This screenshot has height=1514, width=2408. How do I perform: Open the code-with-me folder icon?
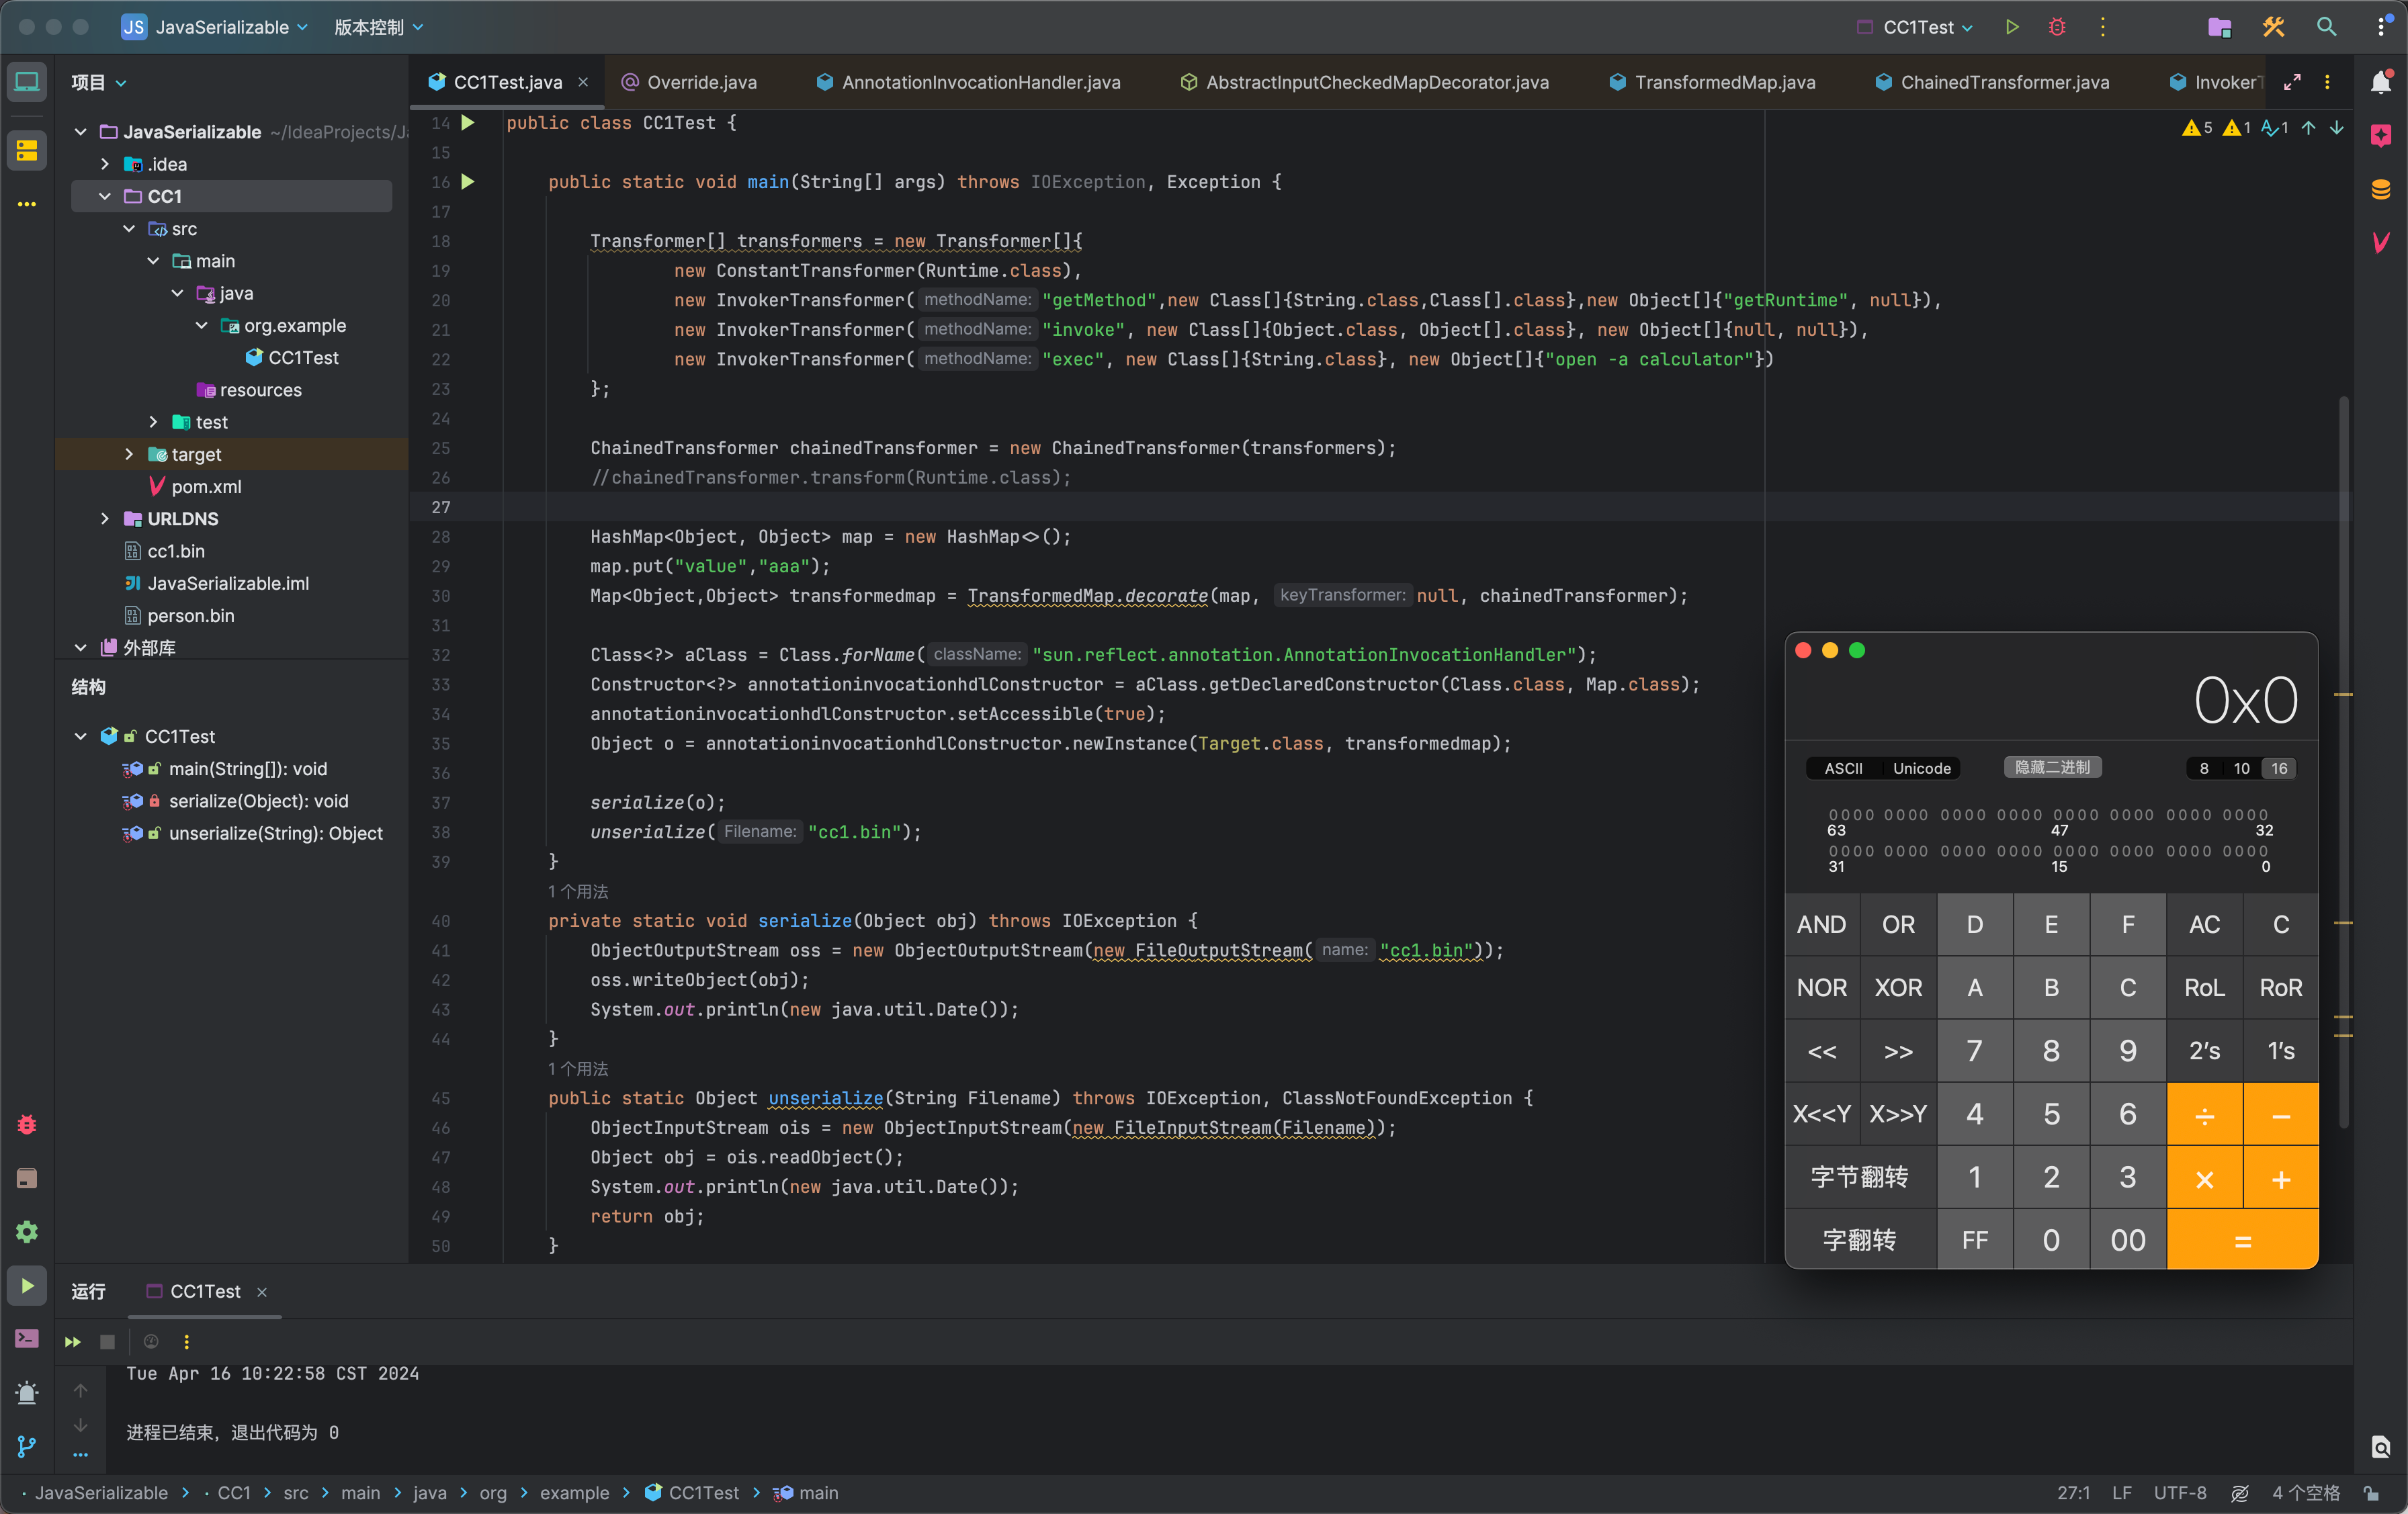(2219, 27)
